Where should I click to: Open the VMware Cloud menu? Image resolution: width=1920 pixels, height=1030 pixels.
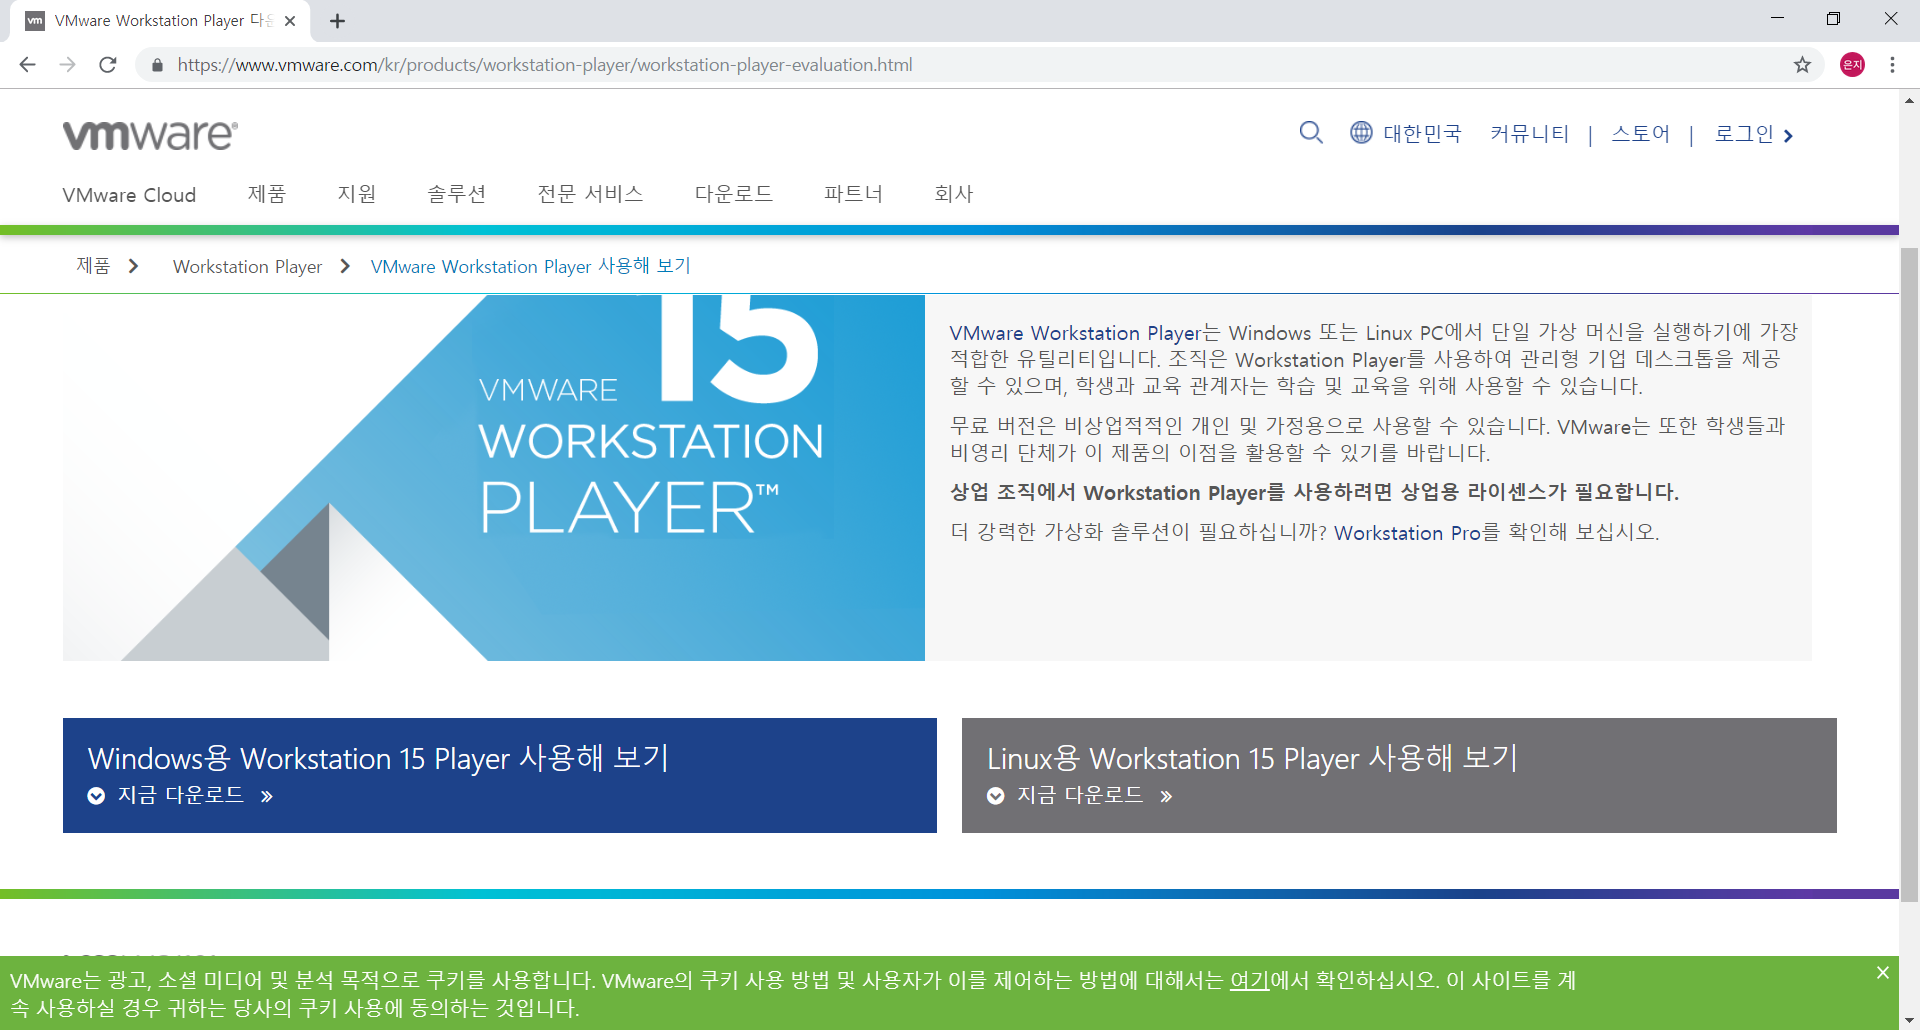pos(129,195)
